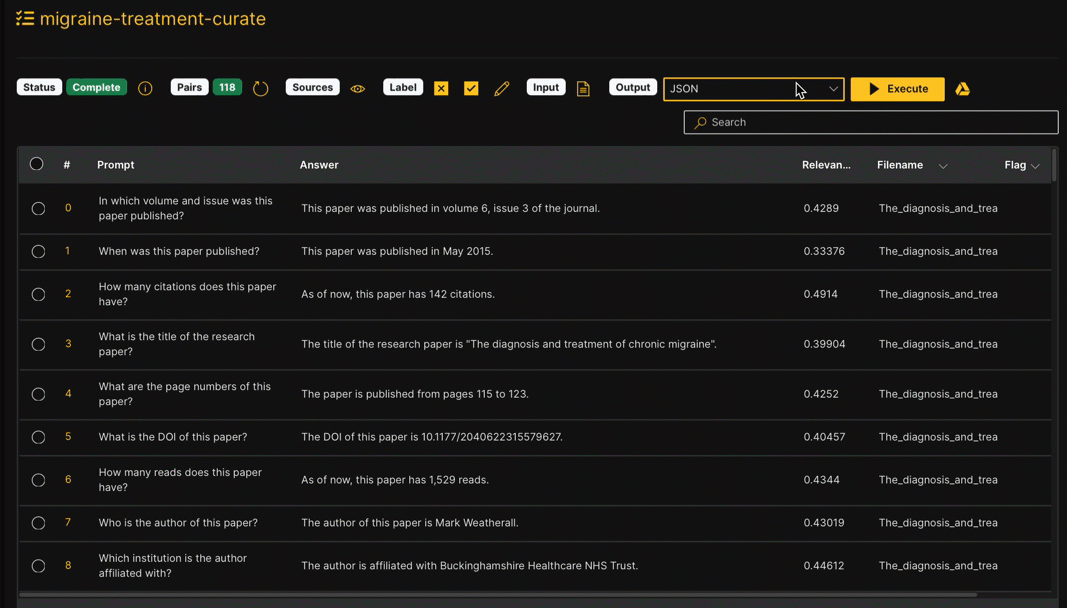
Task: Expand the Flag column dropdown chevron
Action: click(1035, 166)
